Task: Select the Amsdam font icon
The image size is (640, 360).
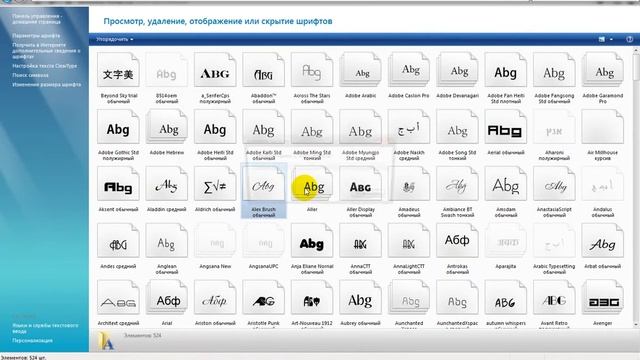Action: click(x=506, y=184)
